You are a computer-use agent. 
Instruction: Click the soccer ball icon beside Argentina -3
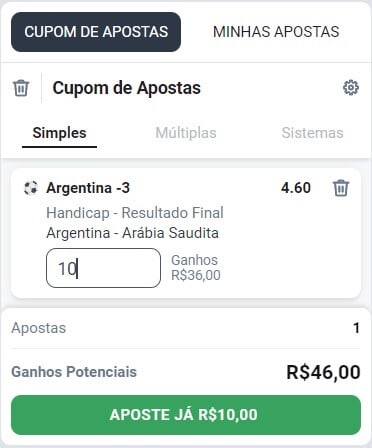[31, 188]
